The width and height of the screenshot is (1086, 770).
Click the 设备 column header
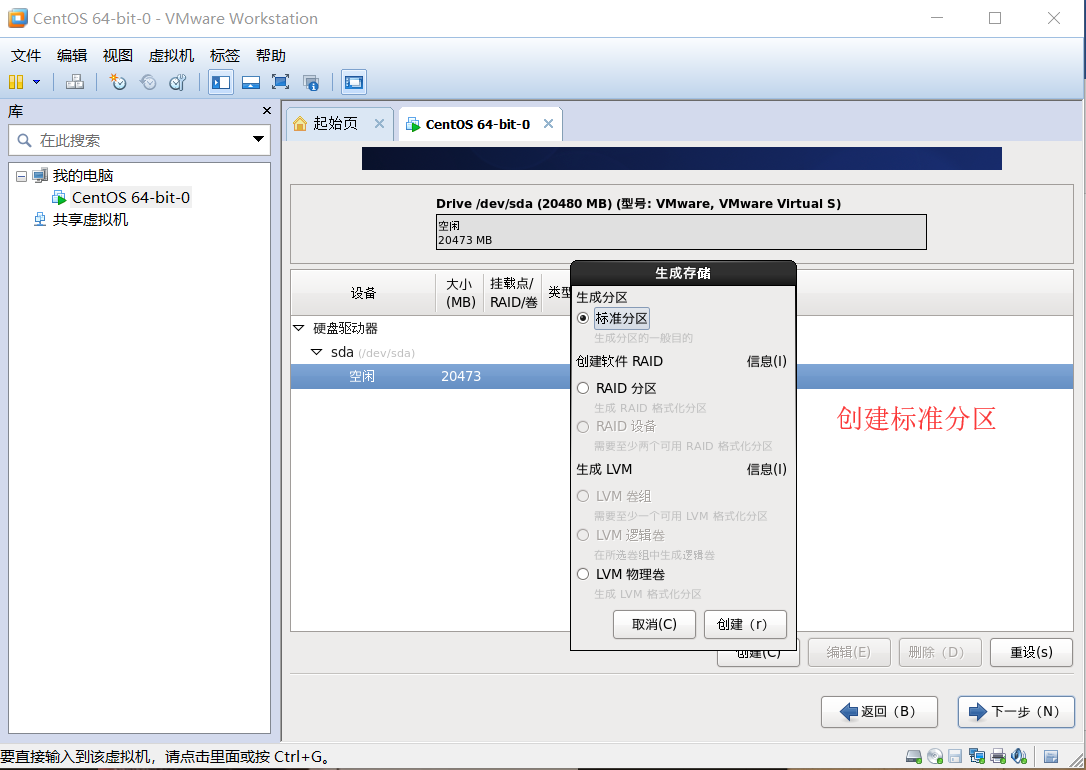pos(363,293)
